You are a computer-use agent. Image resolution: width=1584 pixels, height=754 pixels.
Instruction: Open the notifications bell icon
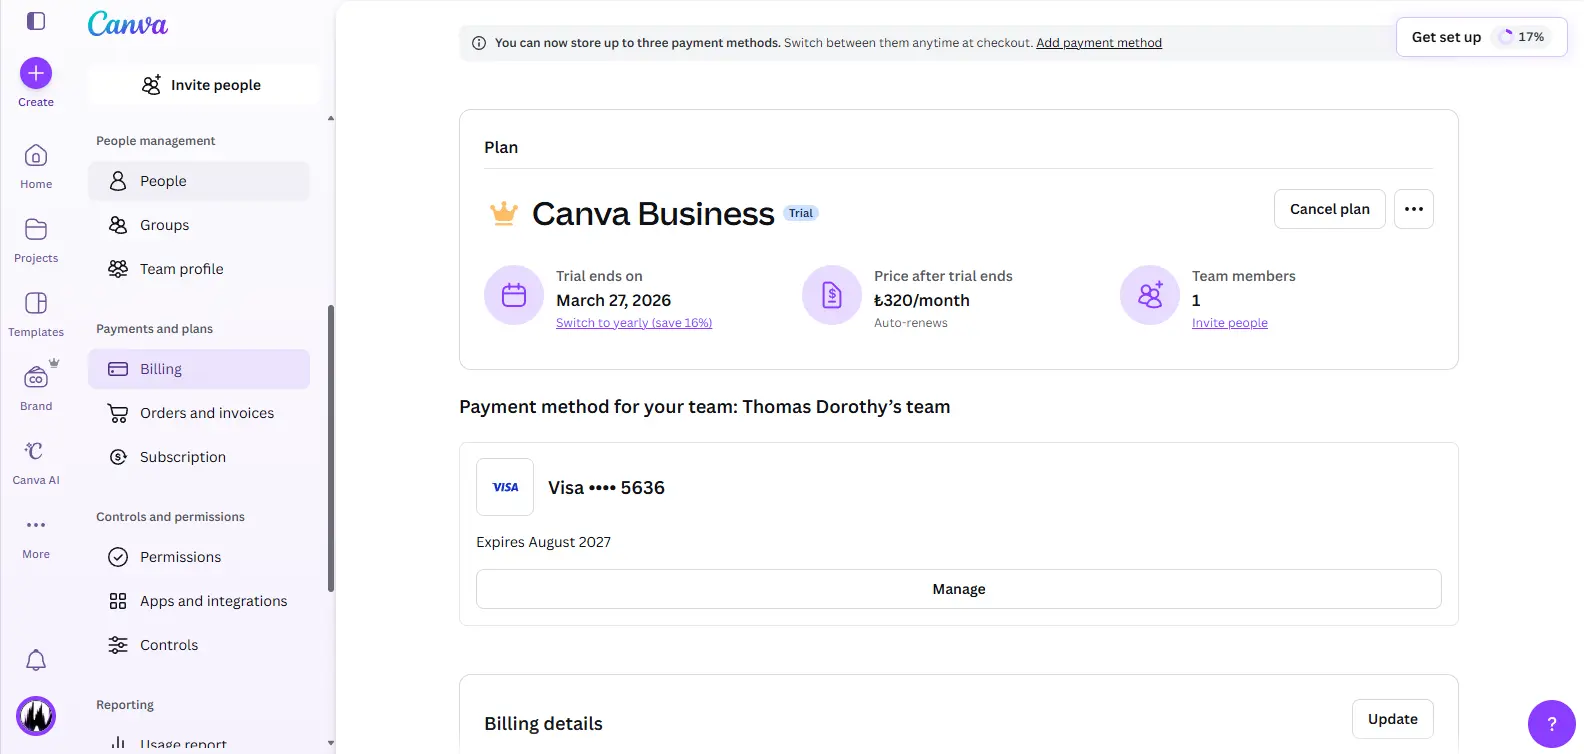click(x=36, y=660)
